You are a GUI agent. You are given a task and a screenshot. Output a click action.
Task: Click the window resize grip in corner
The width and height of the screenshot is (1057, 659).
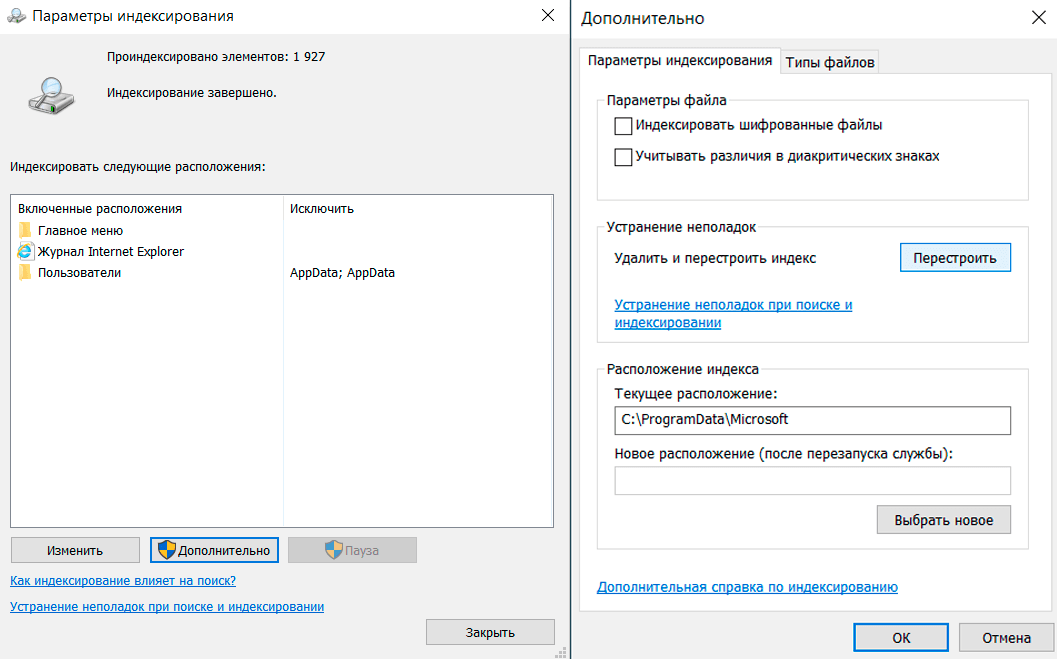(x=561, y=652)
